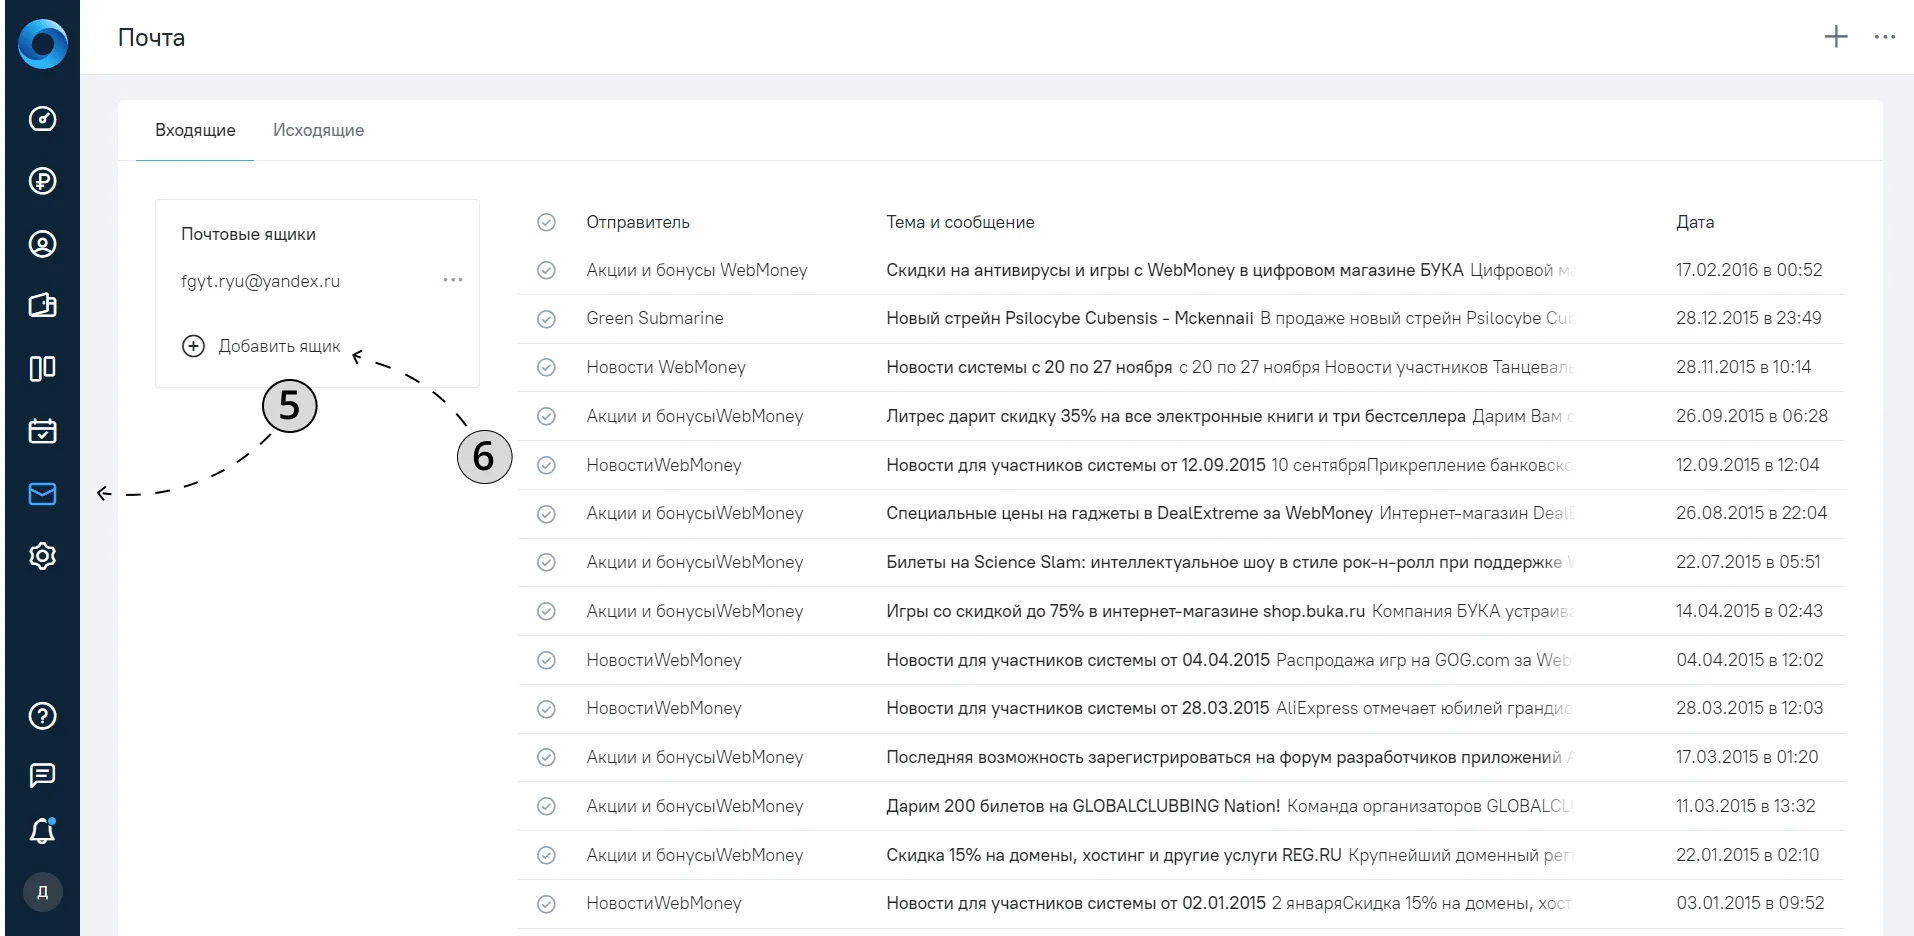Select the email dated 28.03.2015 checkbox

(546, 709)
